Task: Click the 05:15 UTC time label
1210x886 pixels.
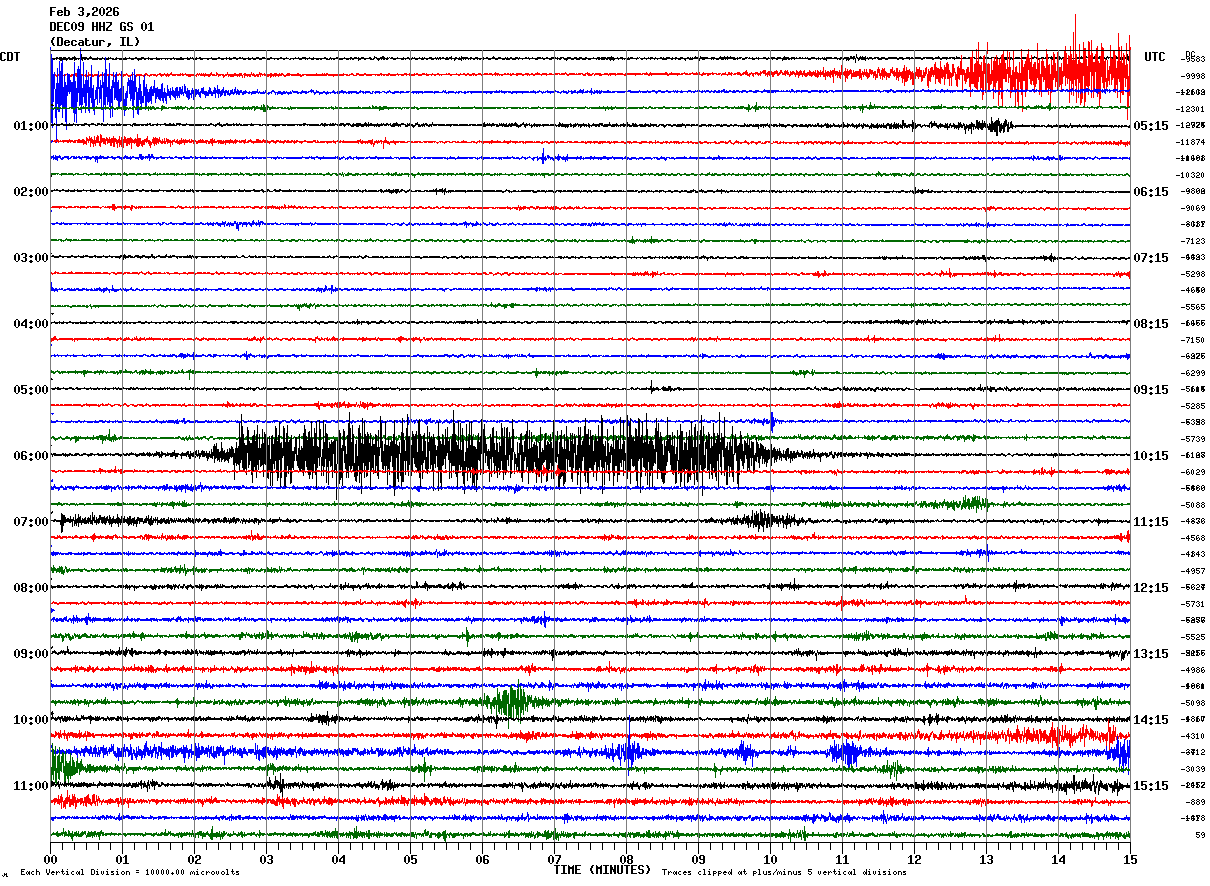Action: [x=1151, y=126]
